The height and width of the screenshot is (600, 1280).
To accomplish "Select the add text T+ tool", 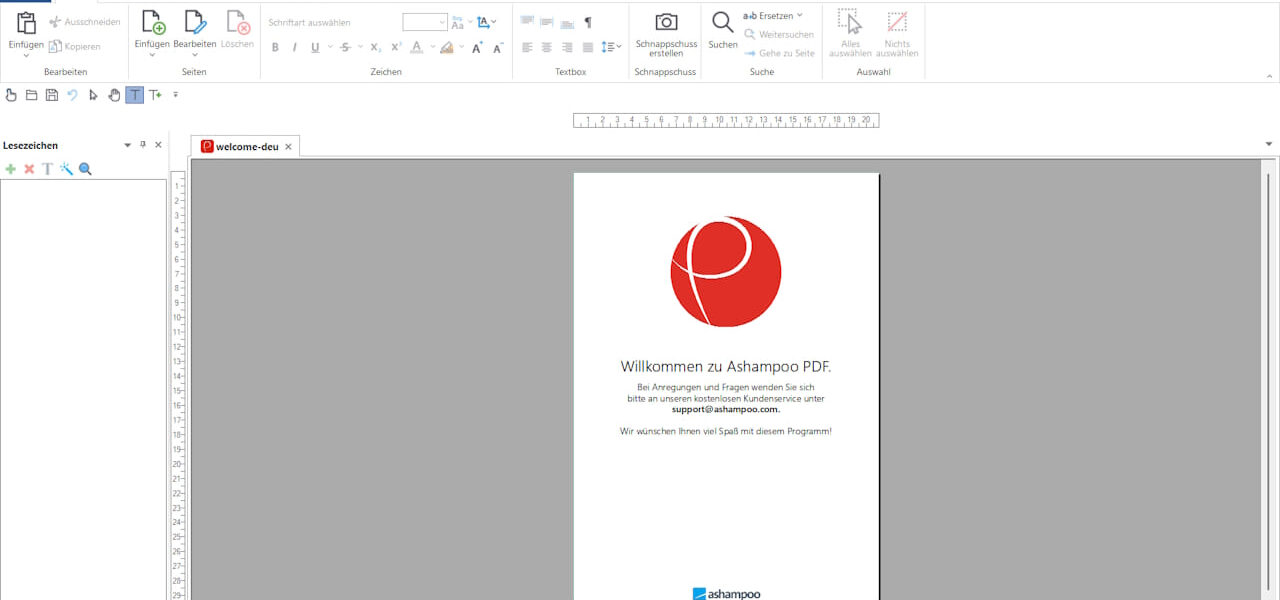I will (x=155, y=95).
